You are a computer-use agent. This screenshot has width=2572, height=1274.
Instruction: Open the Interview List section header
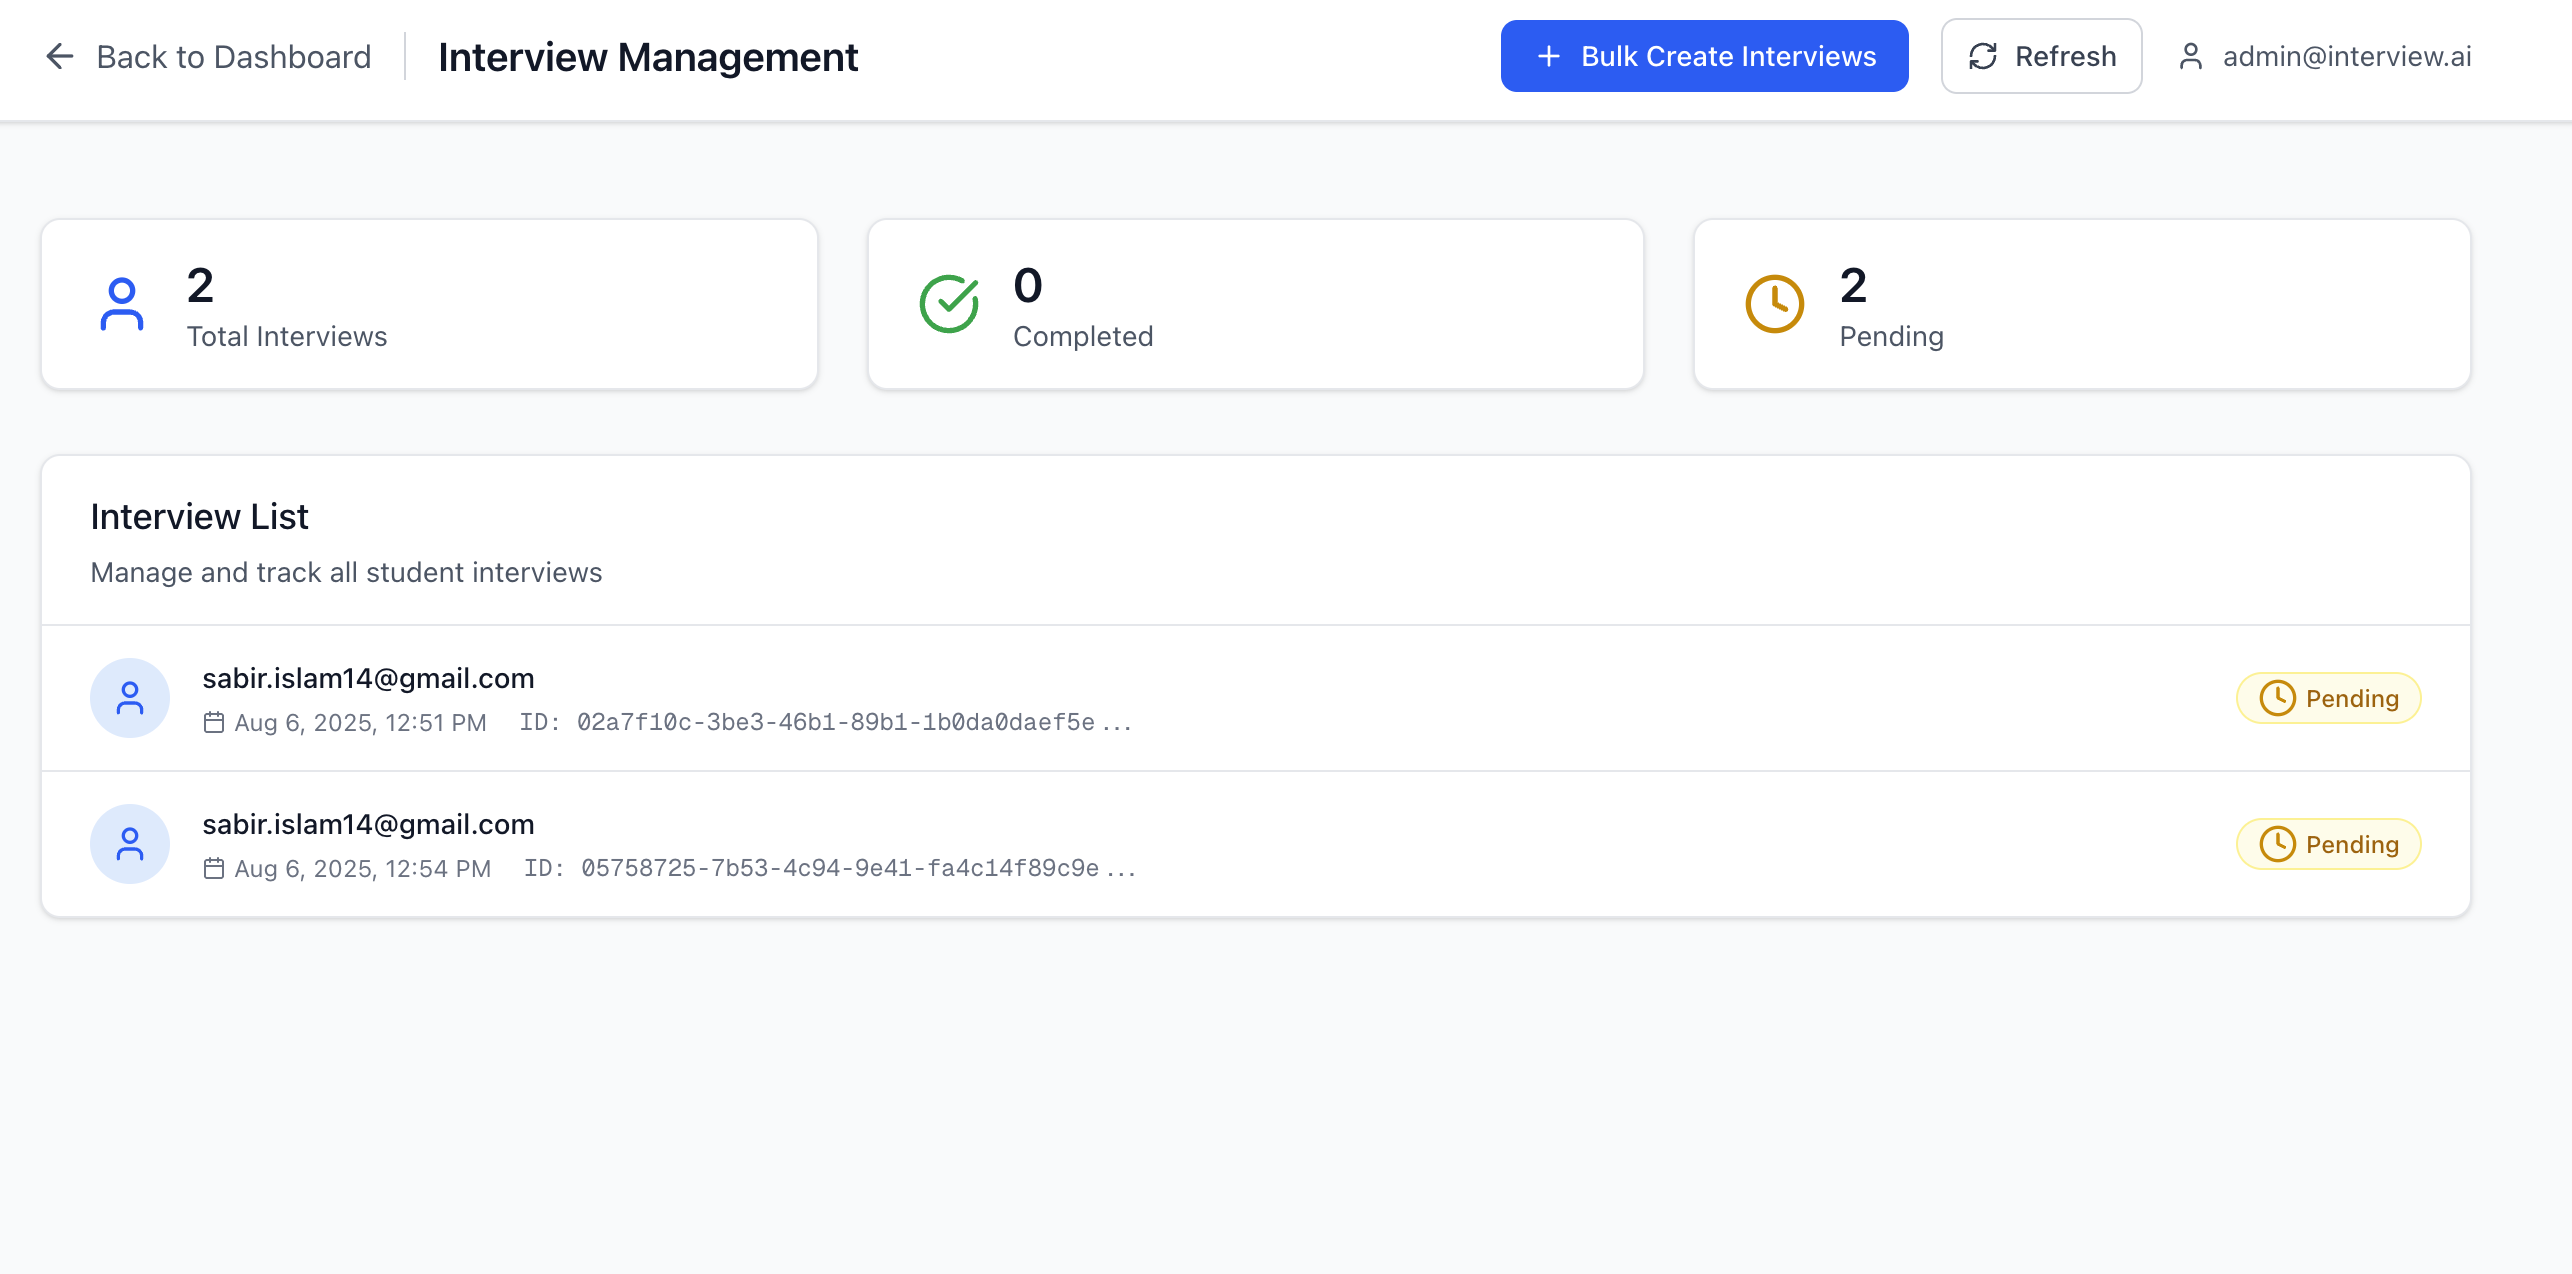[x=199, y=517]
